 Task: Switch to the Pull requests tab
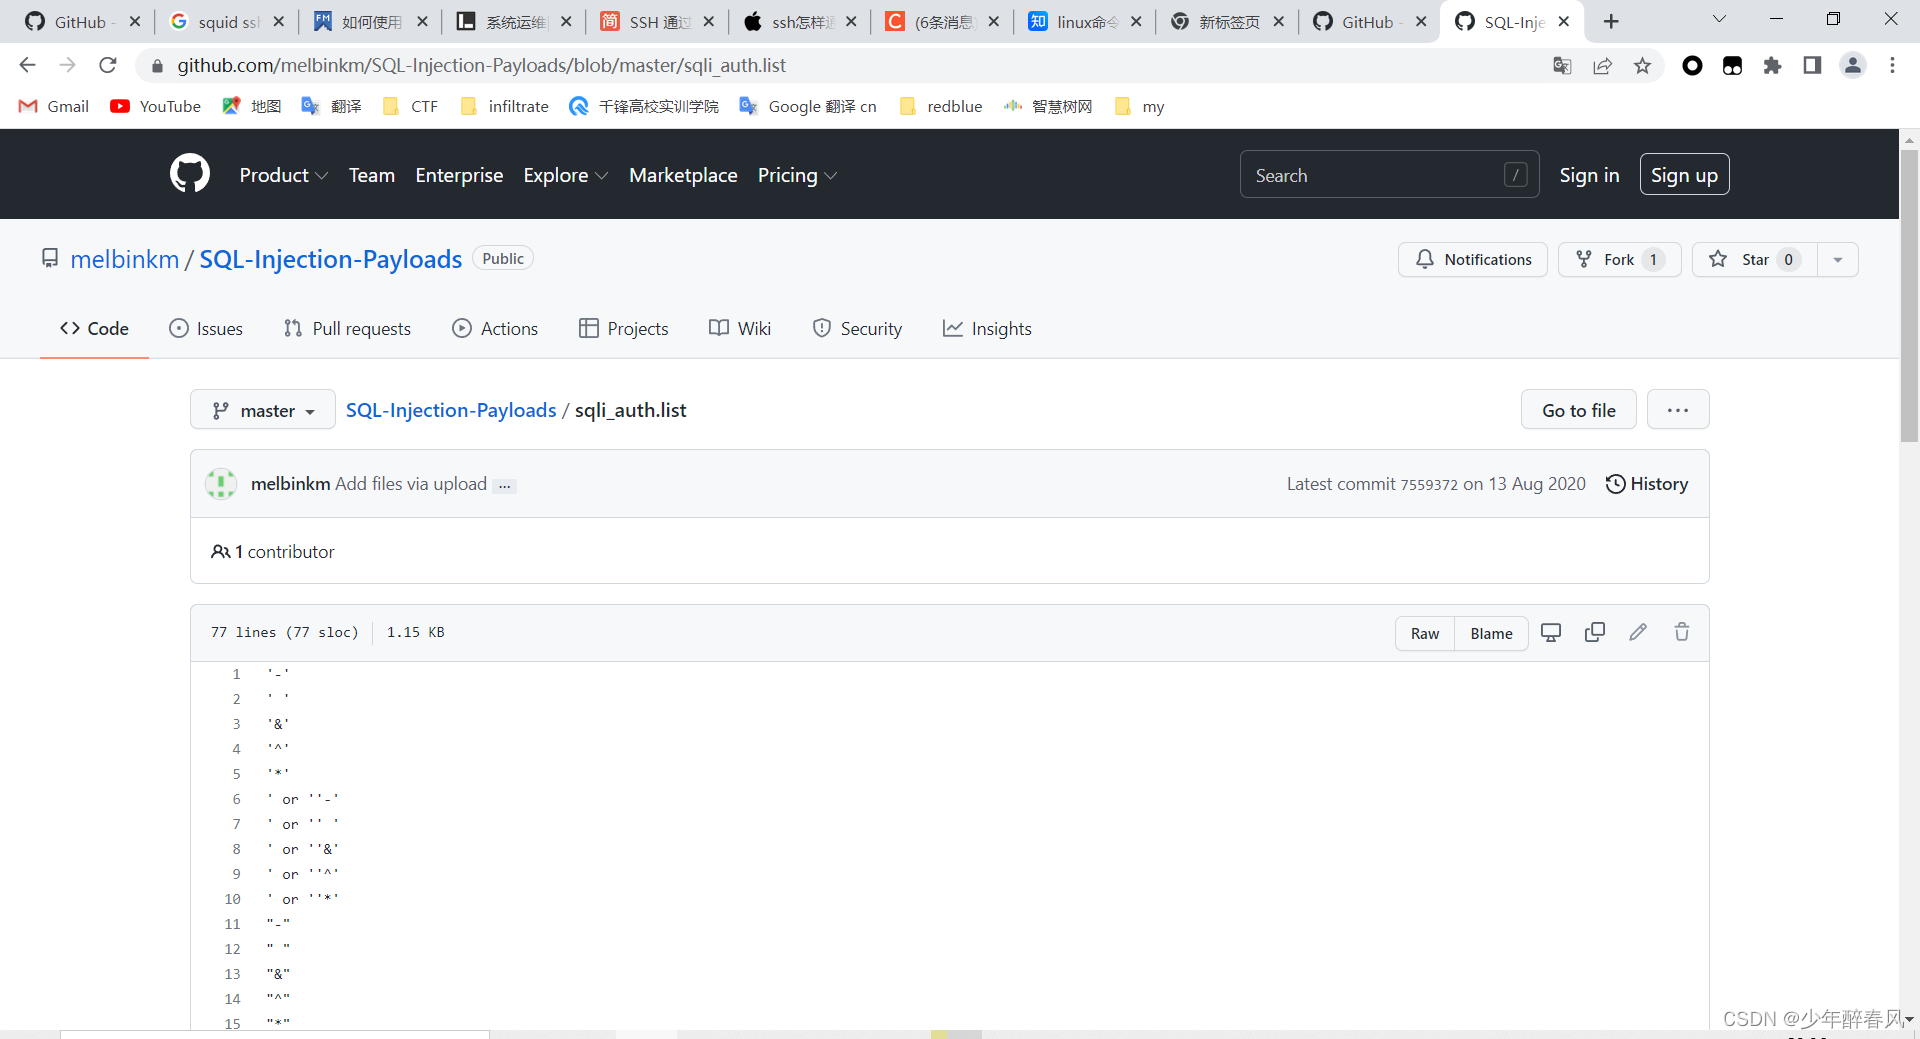(x=347, y=328)
